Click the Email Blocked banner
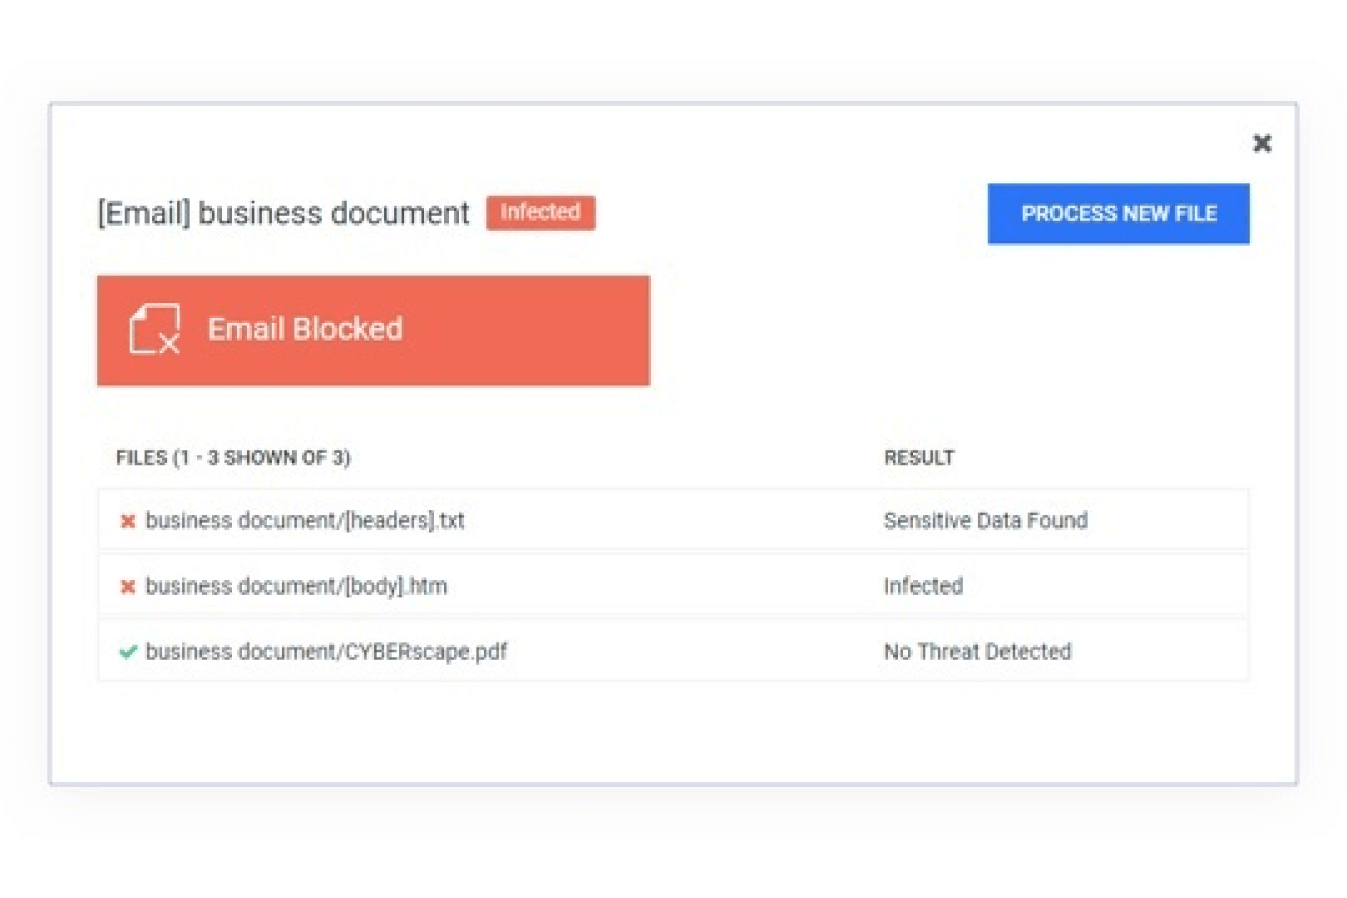The height and width of the screenshot is (898, 1347). coord(373,330)
